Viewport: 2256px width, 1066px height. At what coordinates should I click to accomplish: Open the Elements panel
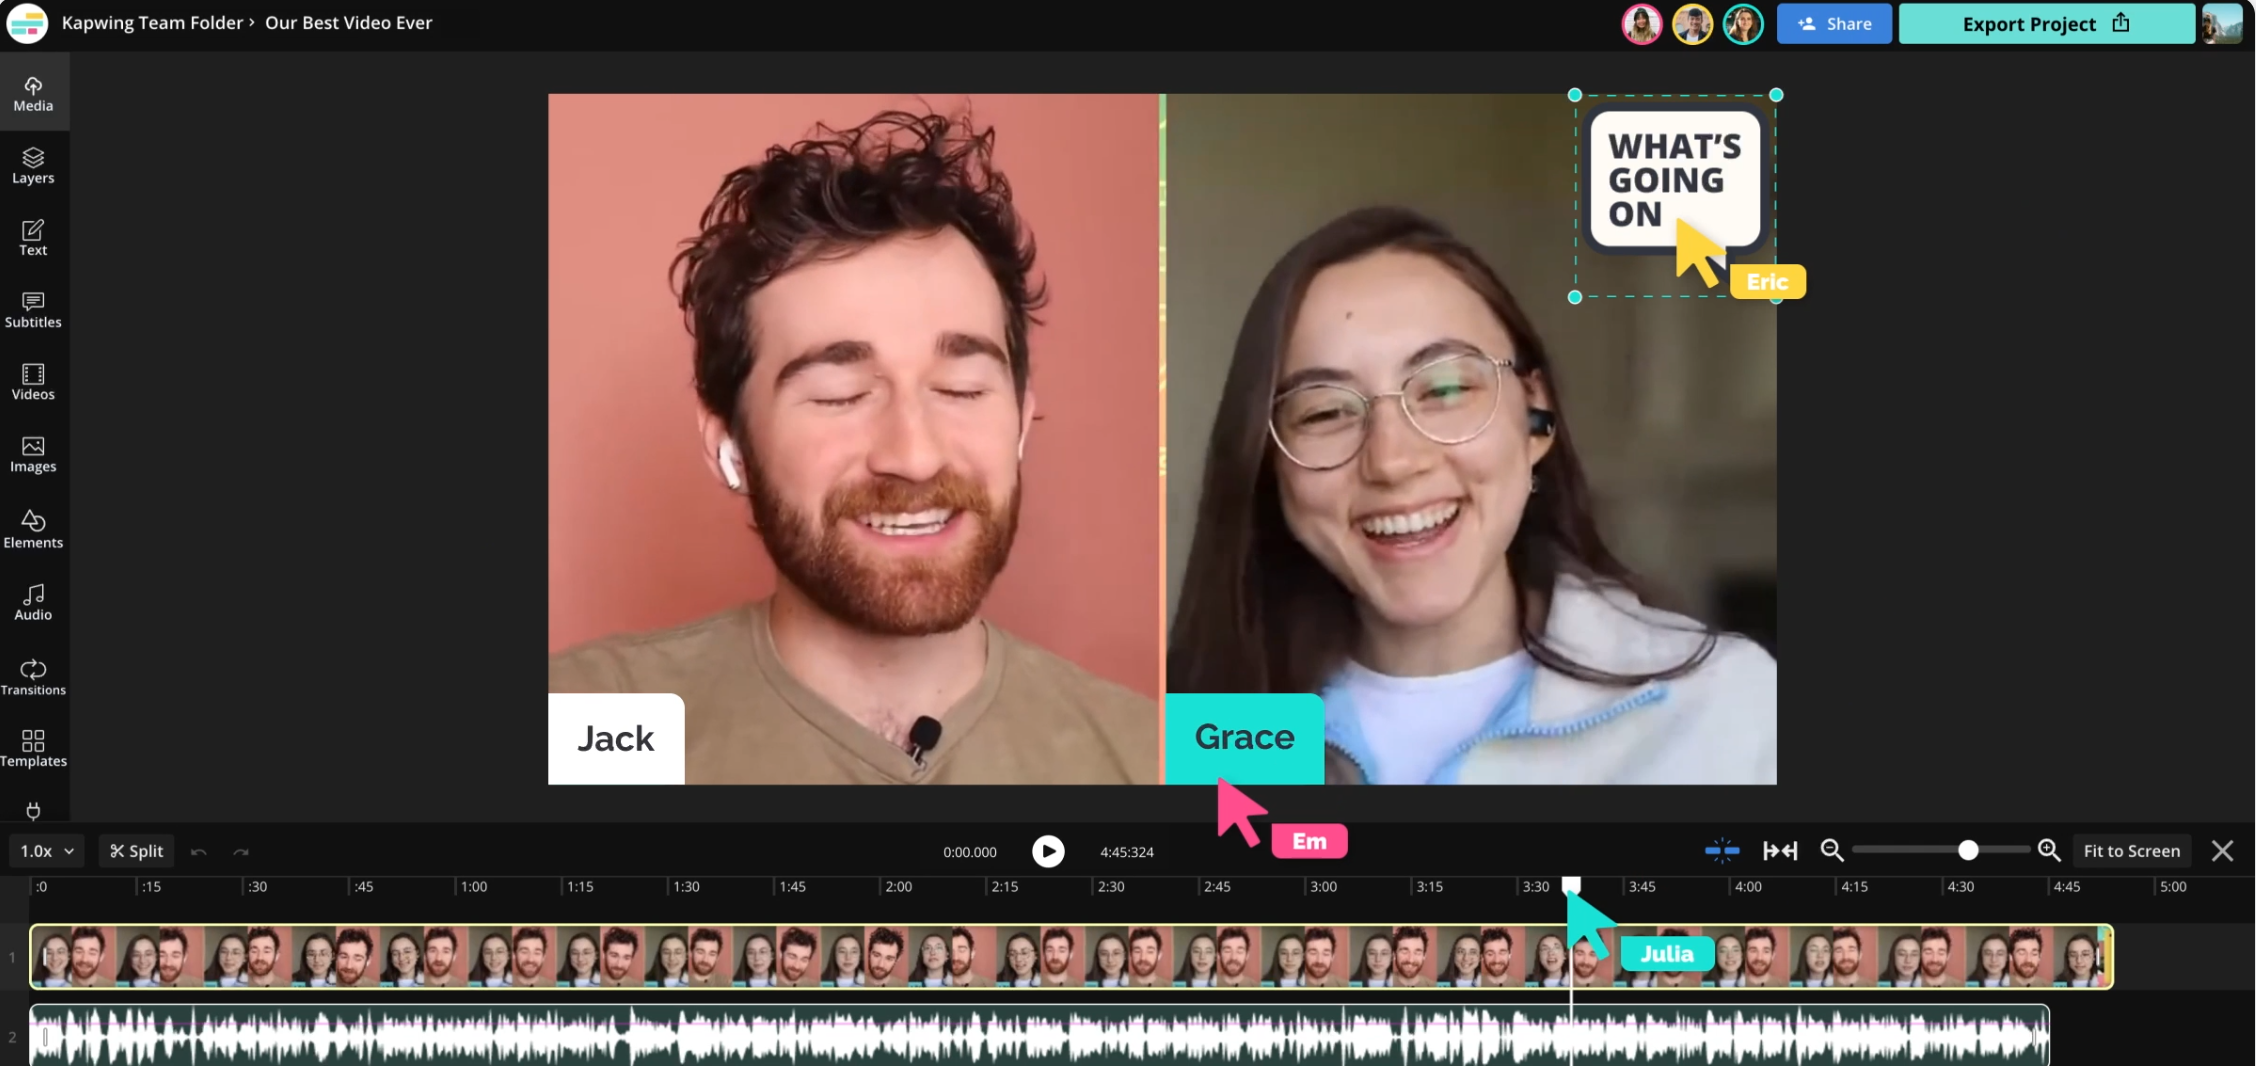pos(33,529)
